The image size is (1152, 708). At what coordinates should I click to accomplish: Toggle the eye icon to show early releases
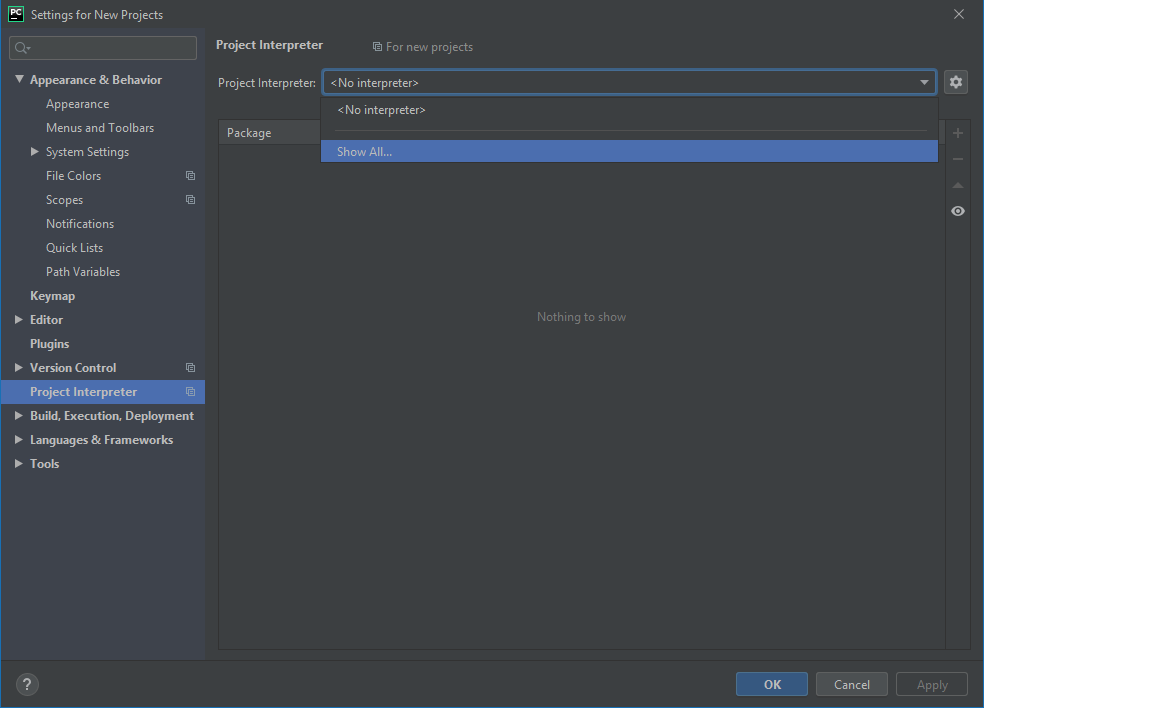957,211
